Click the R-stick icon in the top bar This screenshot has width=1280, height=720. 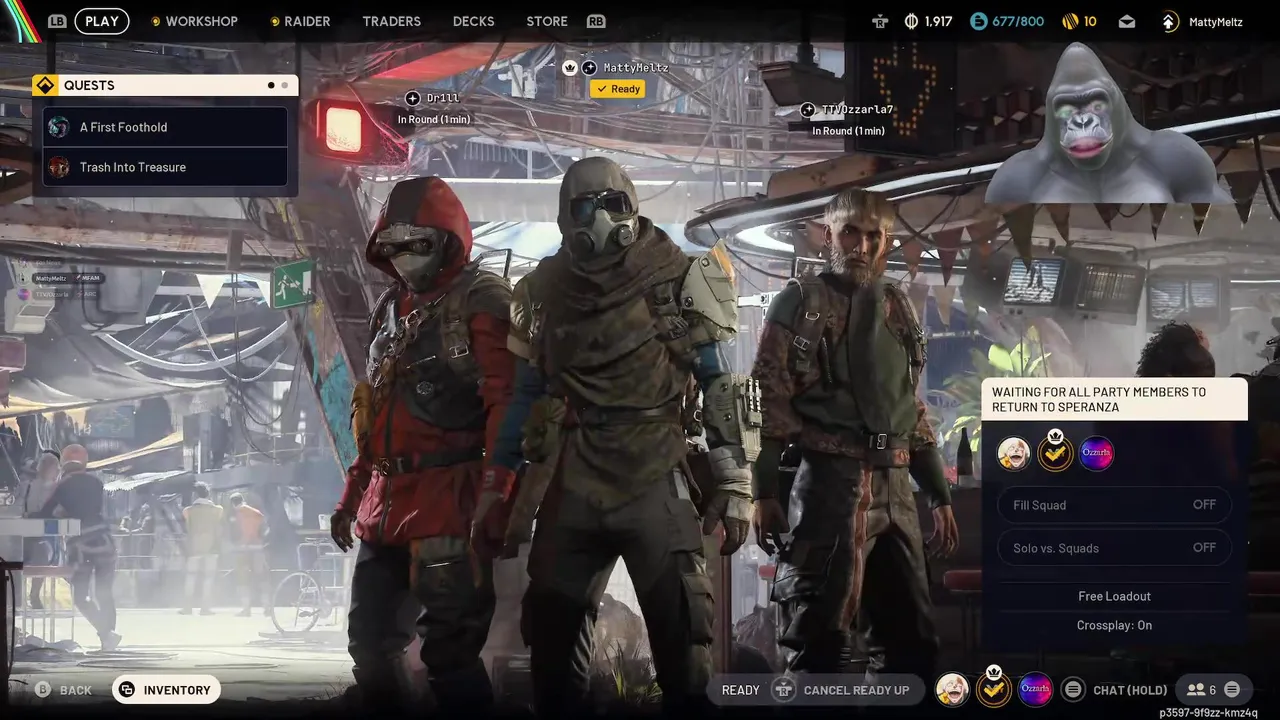(x=880, y=21)
